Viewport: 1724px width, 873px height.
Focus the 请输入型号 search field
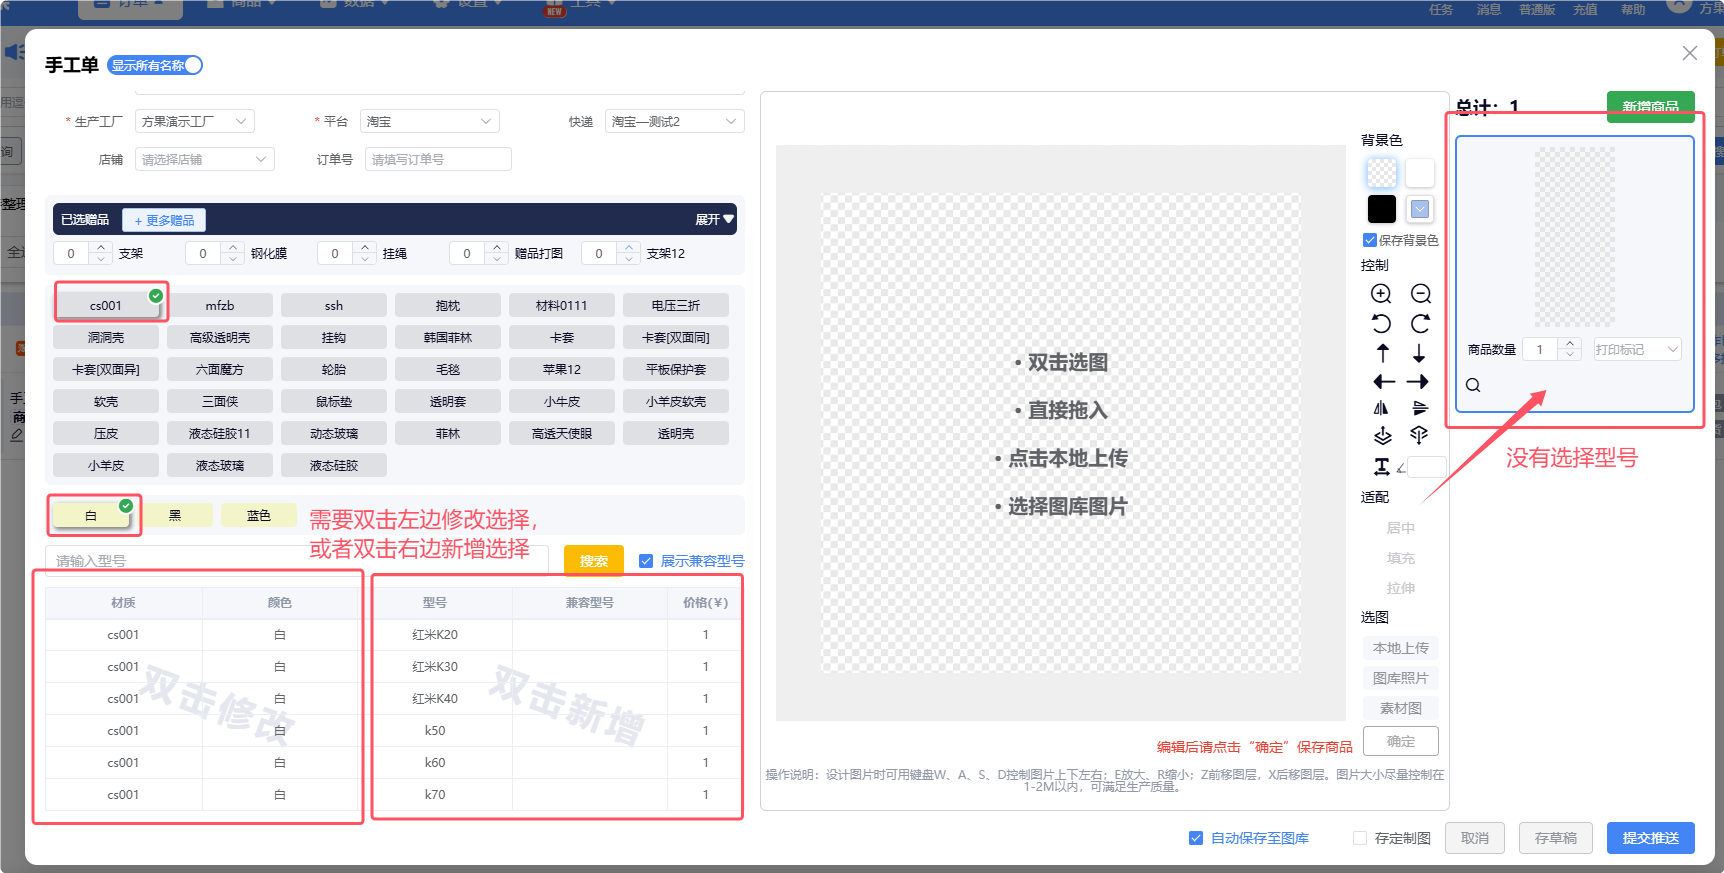click(297, 561)
